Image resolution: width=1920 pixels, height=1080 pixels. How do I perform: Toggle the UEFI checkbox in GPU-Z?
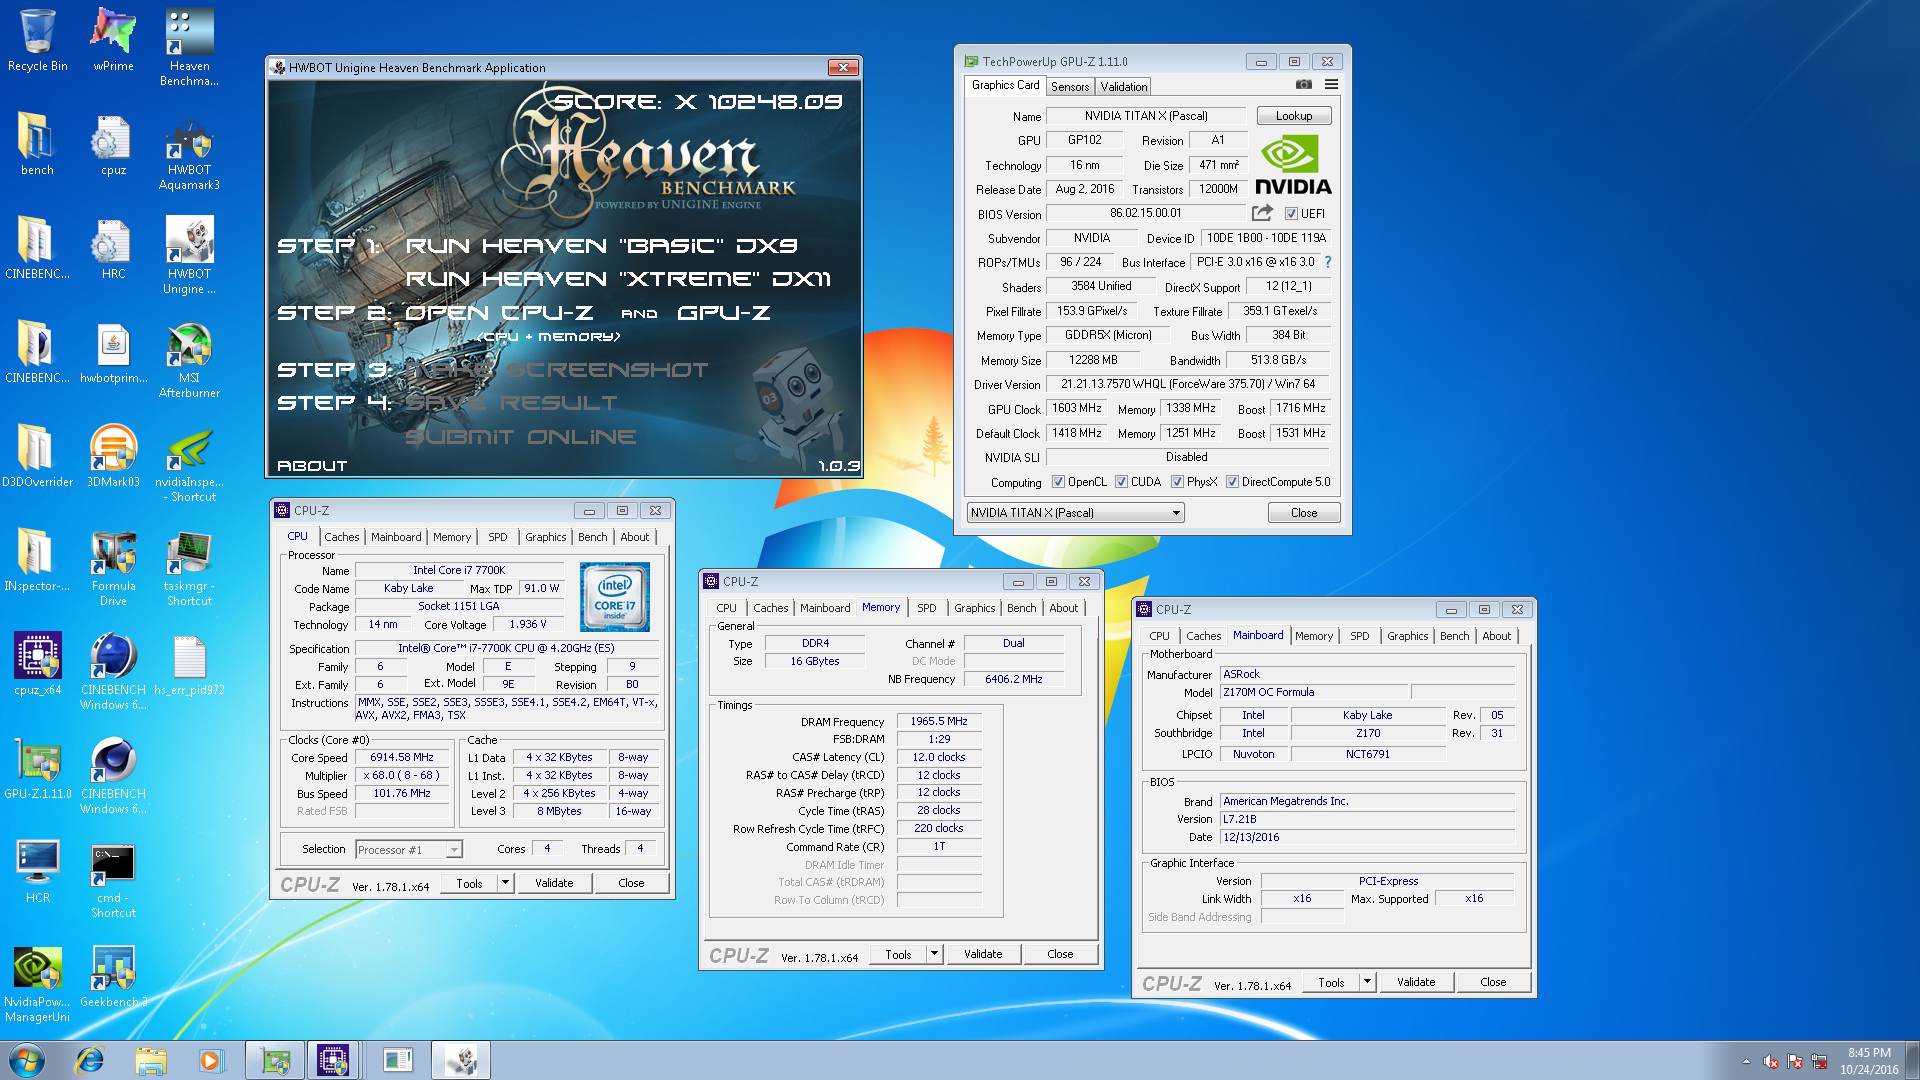(x=1291, y=214)
